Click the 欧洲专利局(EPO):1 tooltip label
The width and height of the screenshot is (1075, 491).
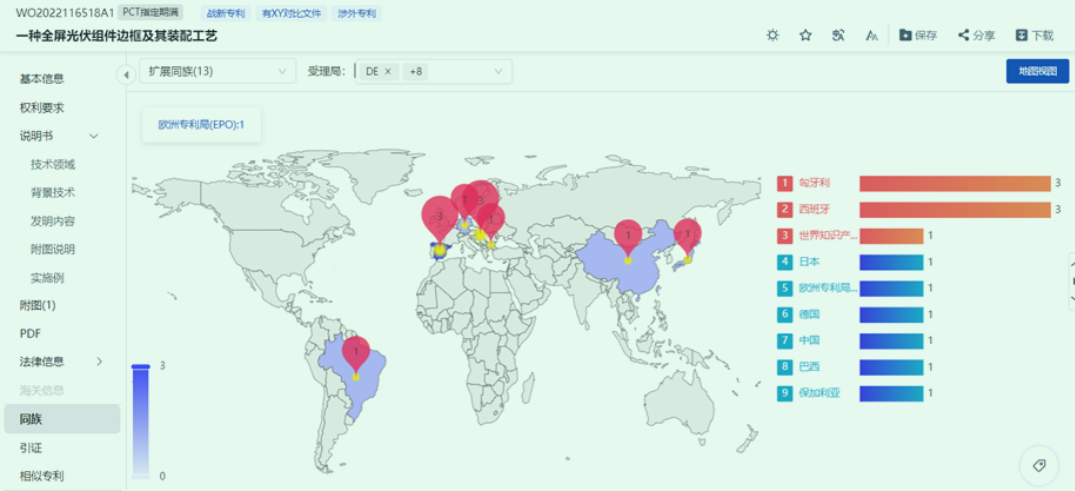(202, 125)
